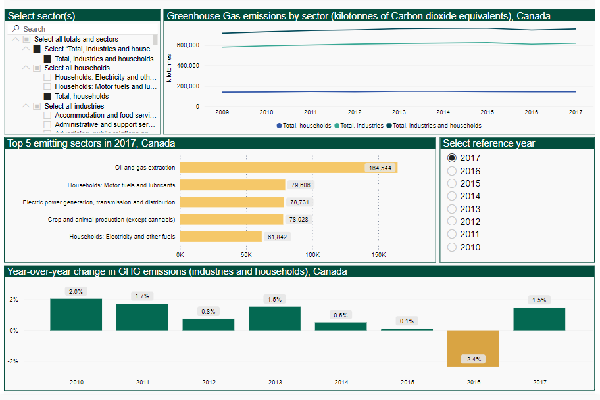Toggle the Total, households checkbox

[x=47, y=96]
